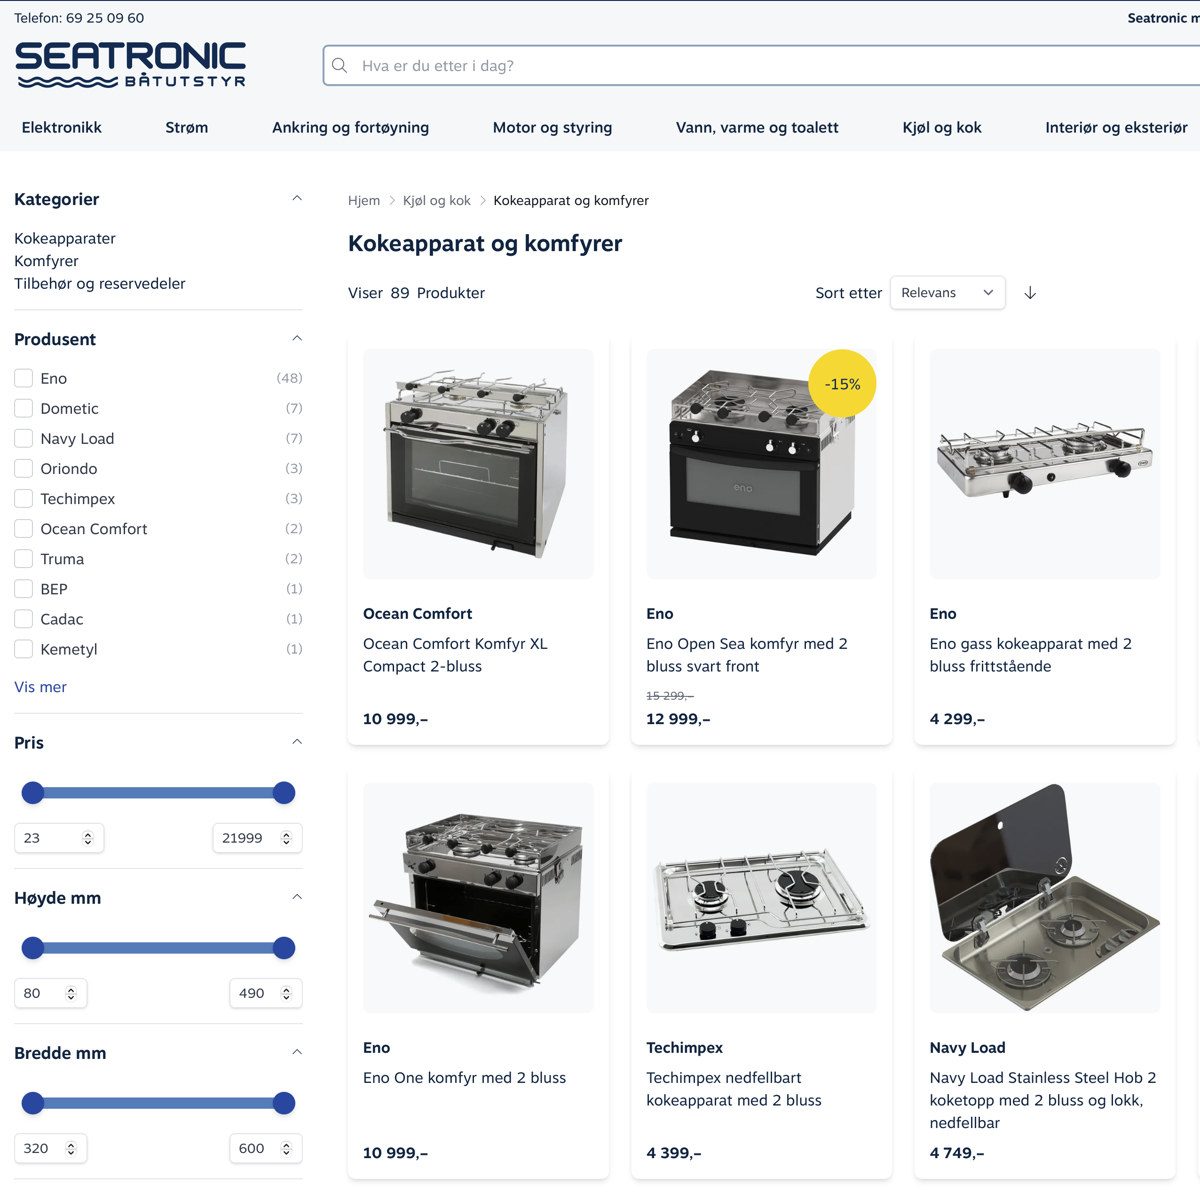1200x1200 pixels.
Task: Go to the Kokeapparater category
Action: (x=65, y=238)
